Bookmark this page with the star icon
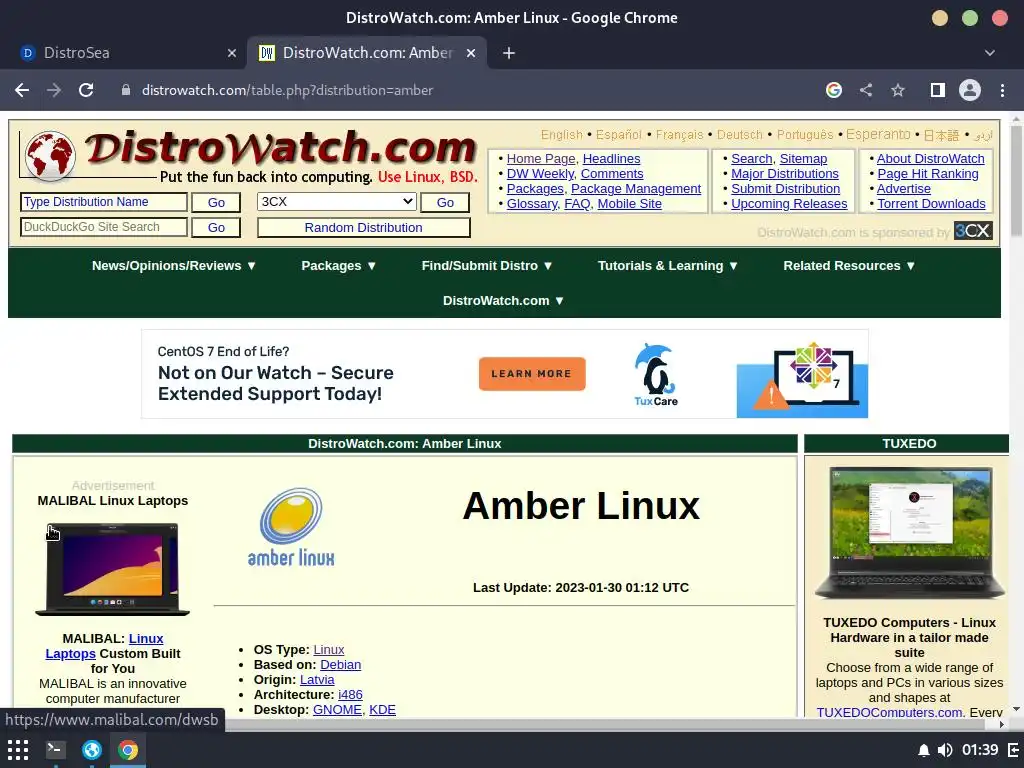Image resolution: width=1024 pixels, height=768 pixels. pos(898,90)
